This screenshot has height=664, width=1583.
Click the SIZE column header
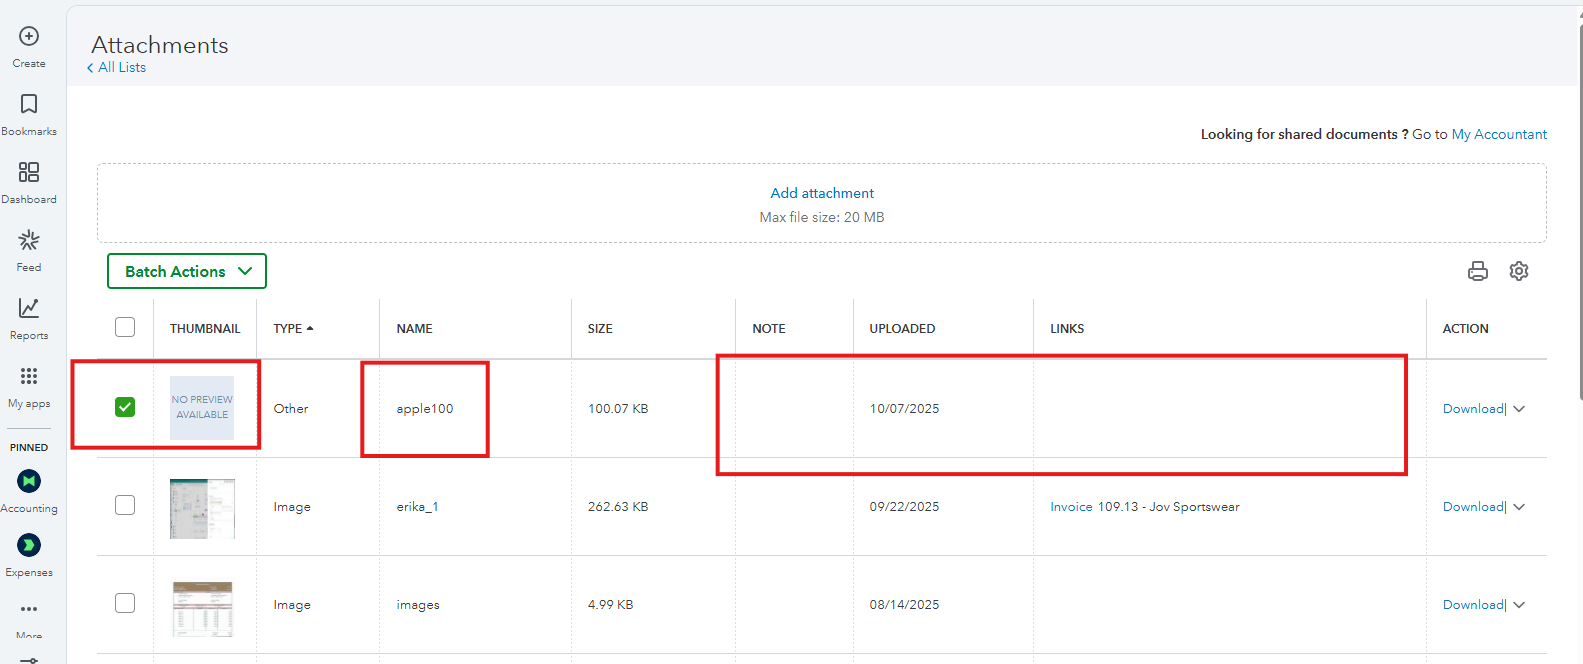tap(600, 328)
